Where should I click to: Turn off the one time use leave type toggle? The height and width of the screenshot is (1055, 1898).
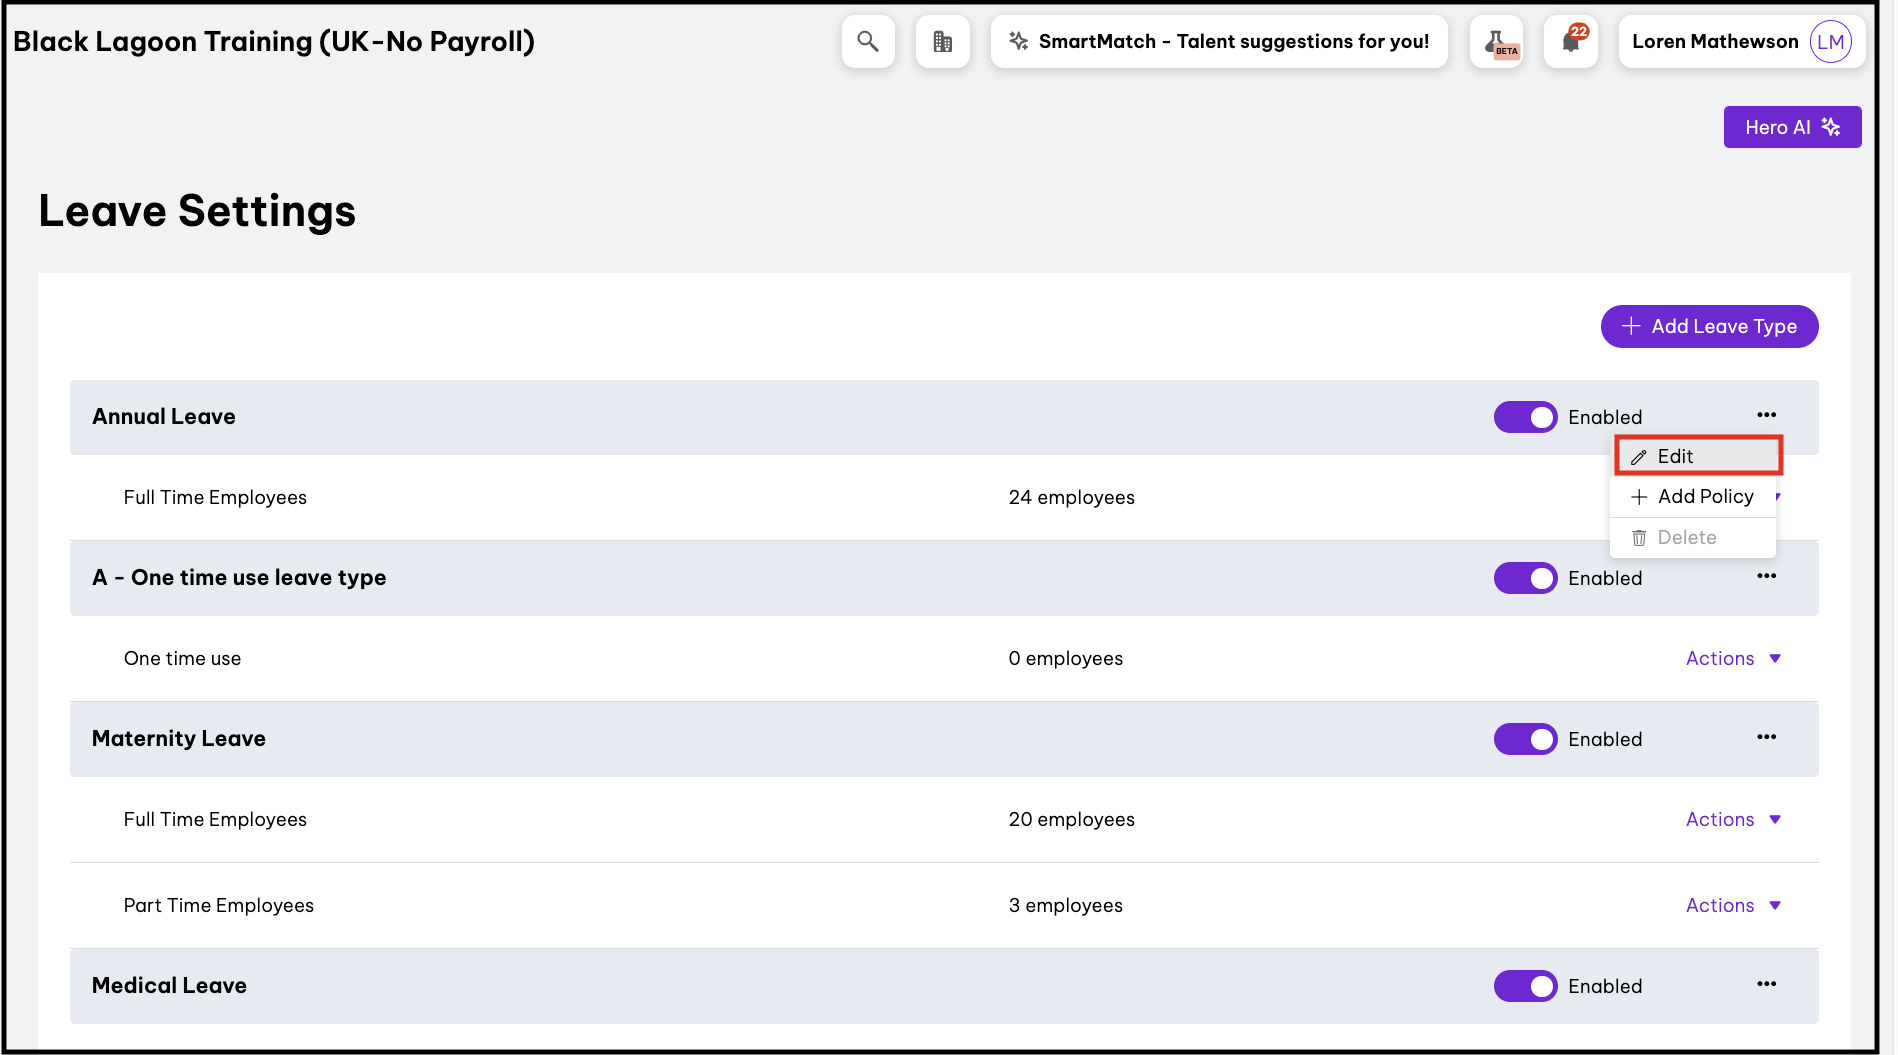click(1525, 578)
